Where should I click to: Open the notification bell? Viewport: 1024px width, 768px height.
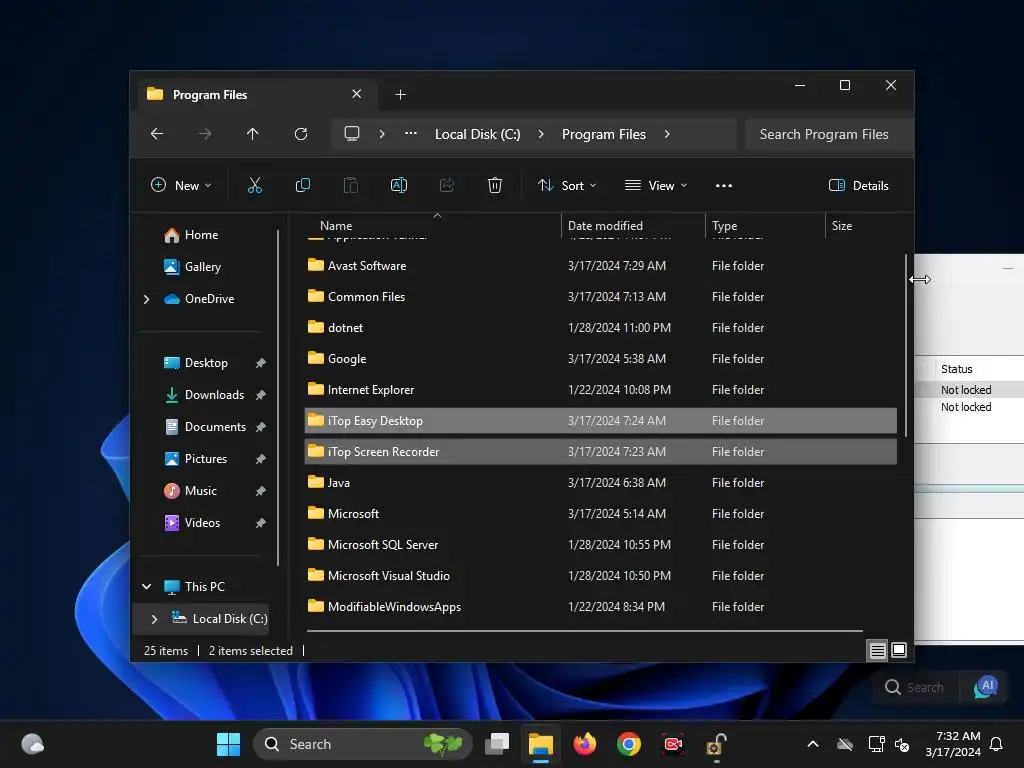pos(997,744)
